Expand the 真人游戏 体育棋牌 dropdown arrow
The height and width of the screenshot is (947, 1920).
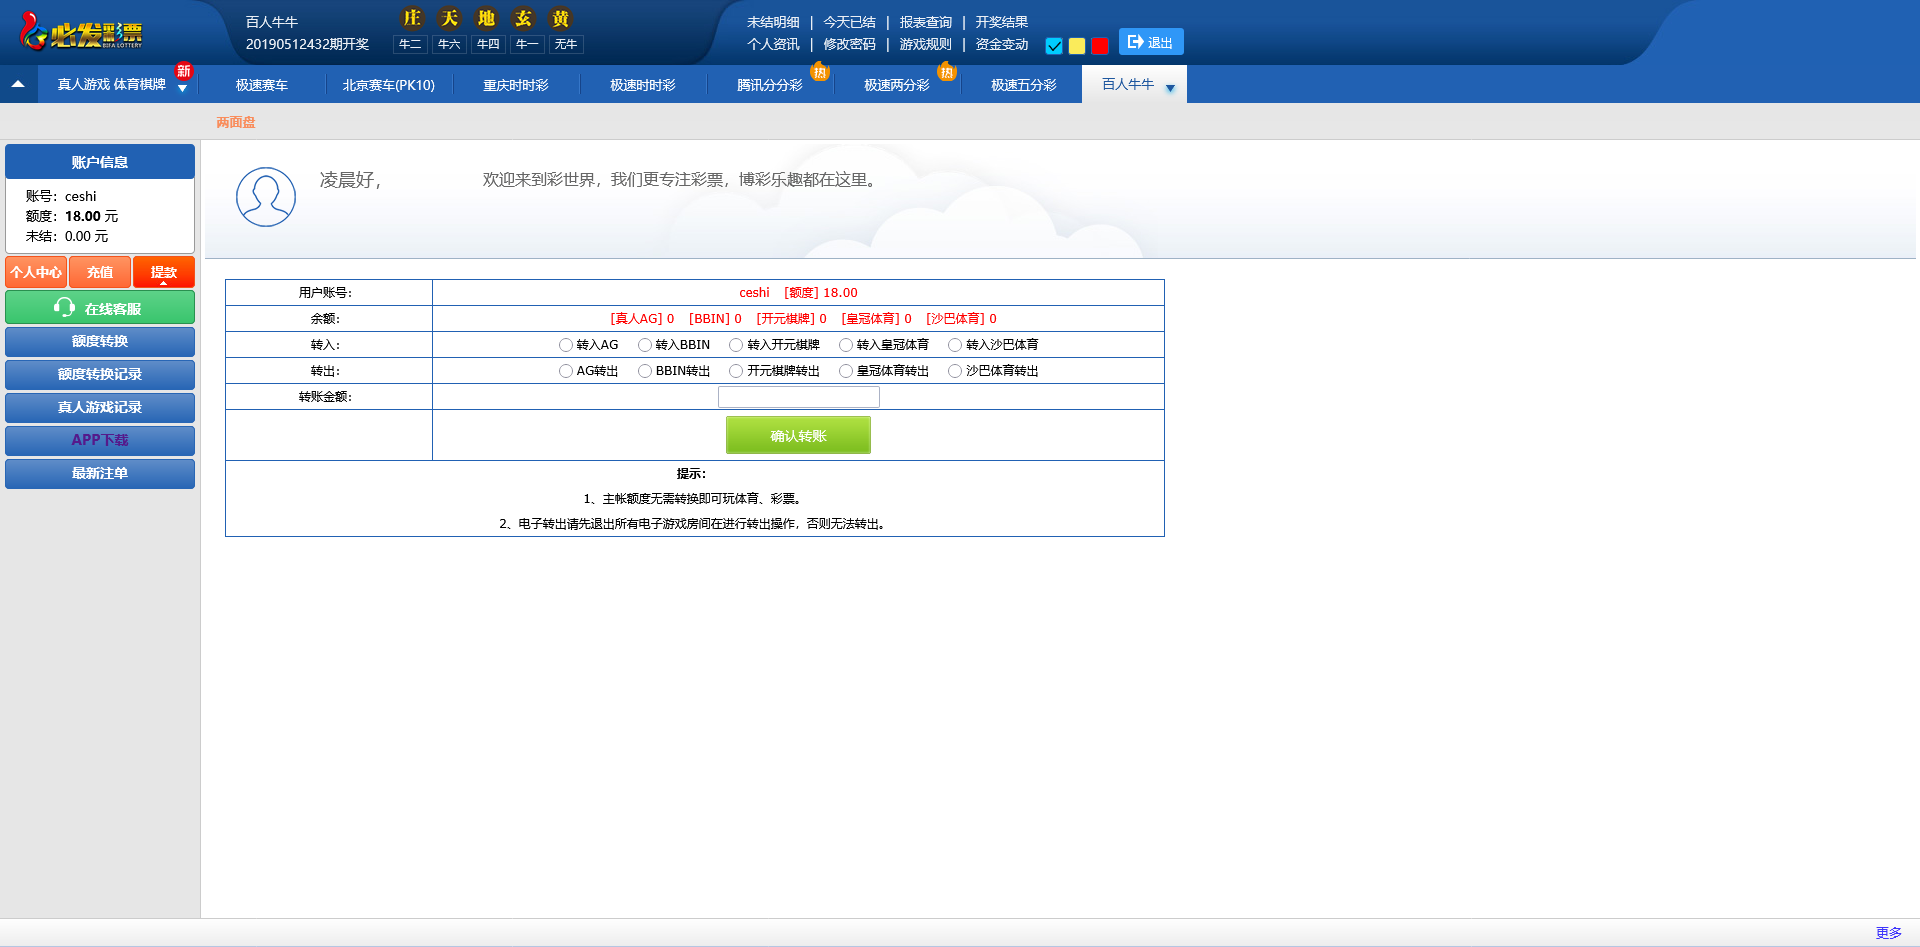182,88
